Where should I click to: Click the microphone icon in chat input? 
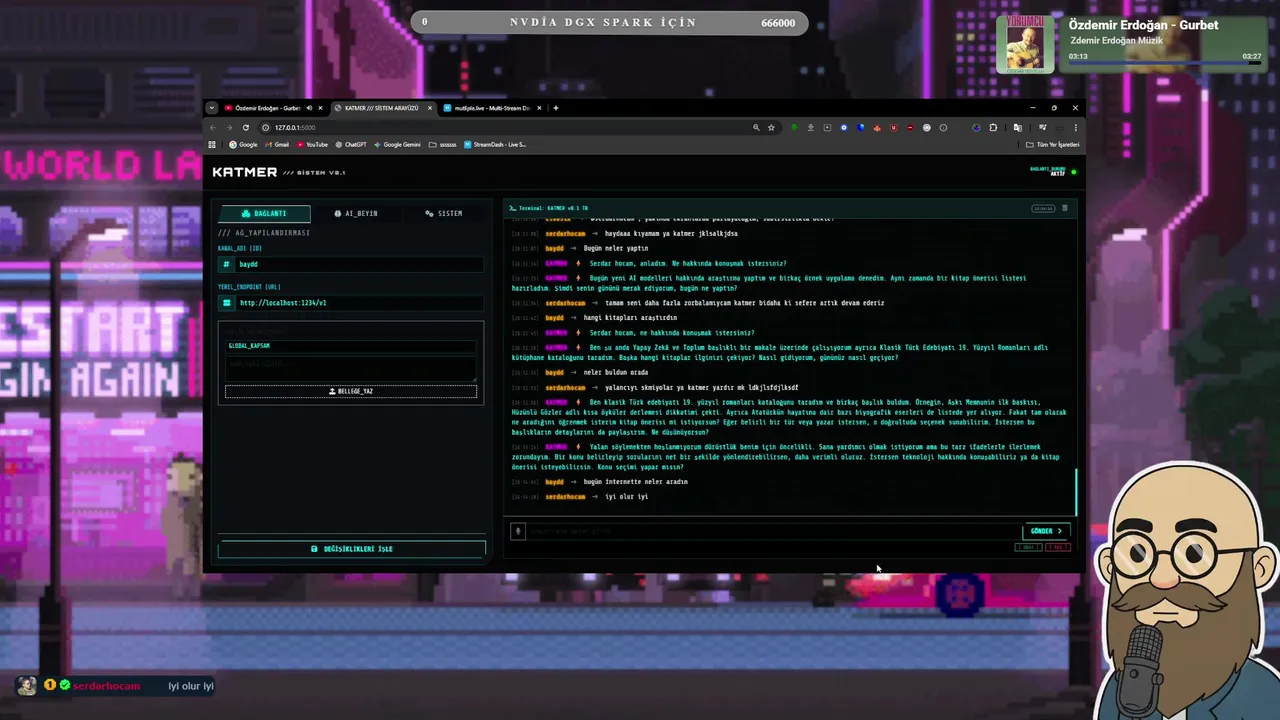click(518, 531)
